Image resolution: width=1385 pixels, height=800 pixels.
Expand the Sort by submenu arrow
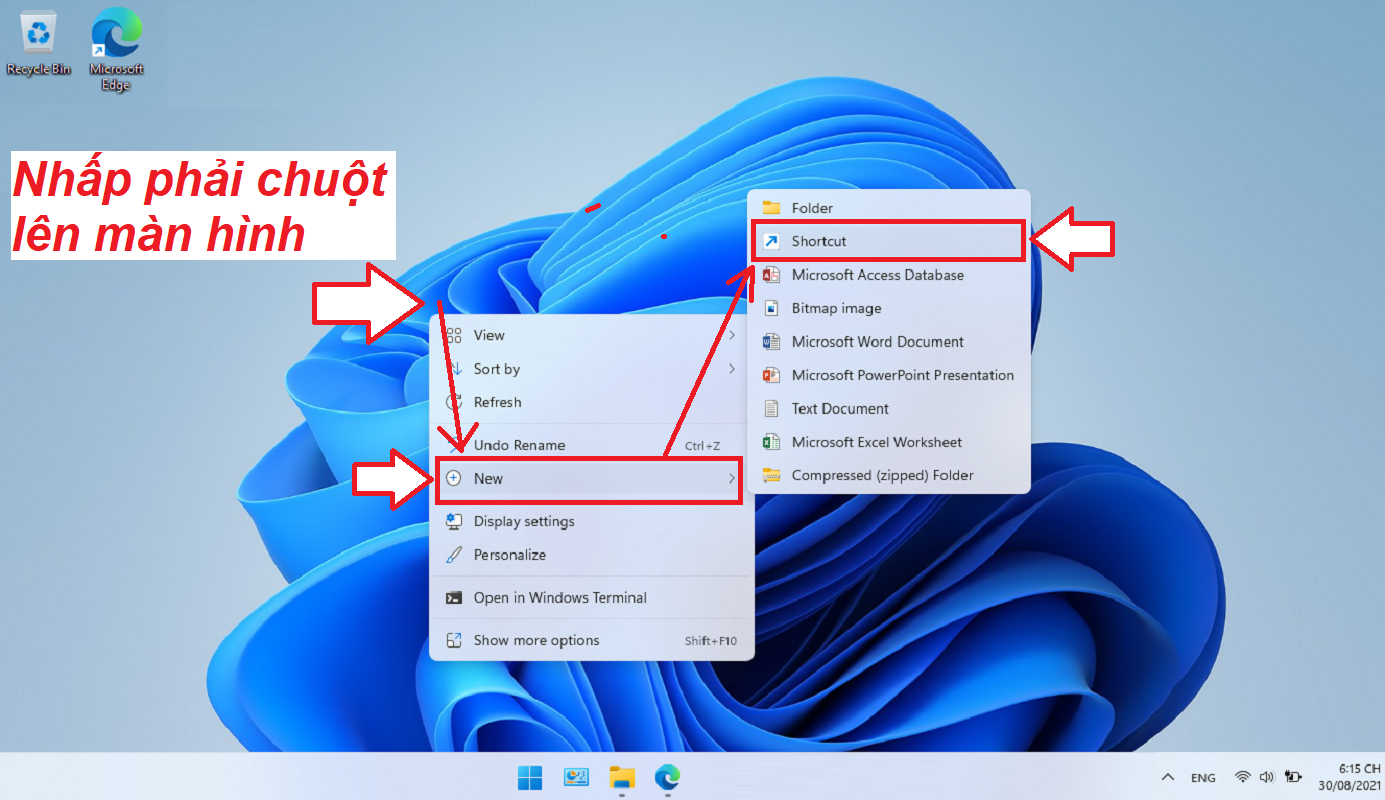(732, 369)
